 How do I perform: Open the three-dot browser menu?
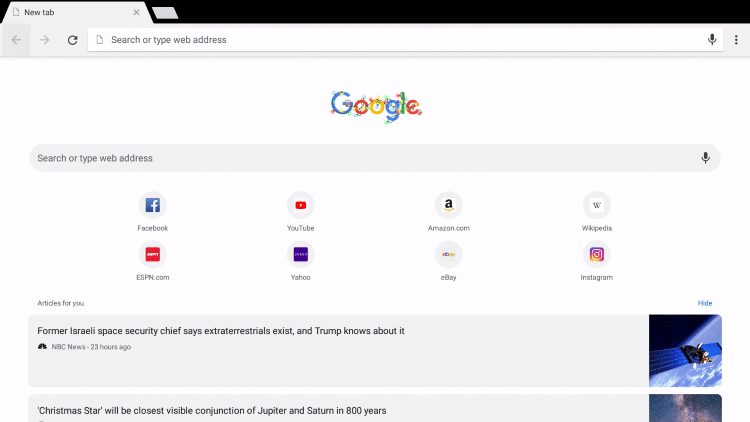pyautogui.click(x=736, y=40)
